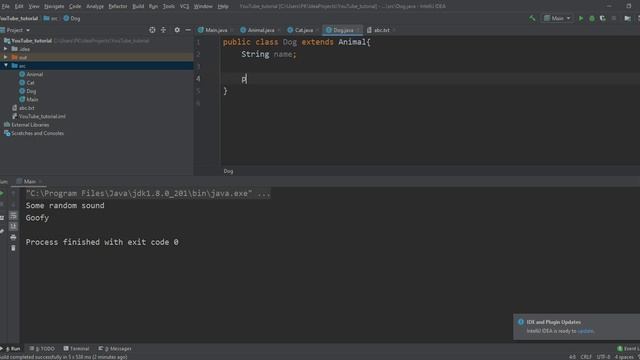640x360 pixels.
Task: Open the Edit menu
Action: (19, 6)
